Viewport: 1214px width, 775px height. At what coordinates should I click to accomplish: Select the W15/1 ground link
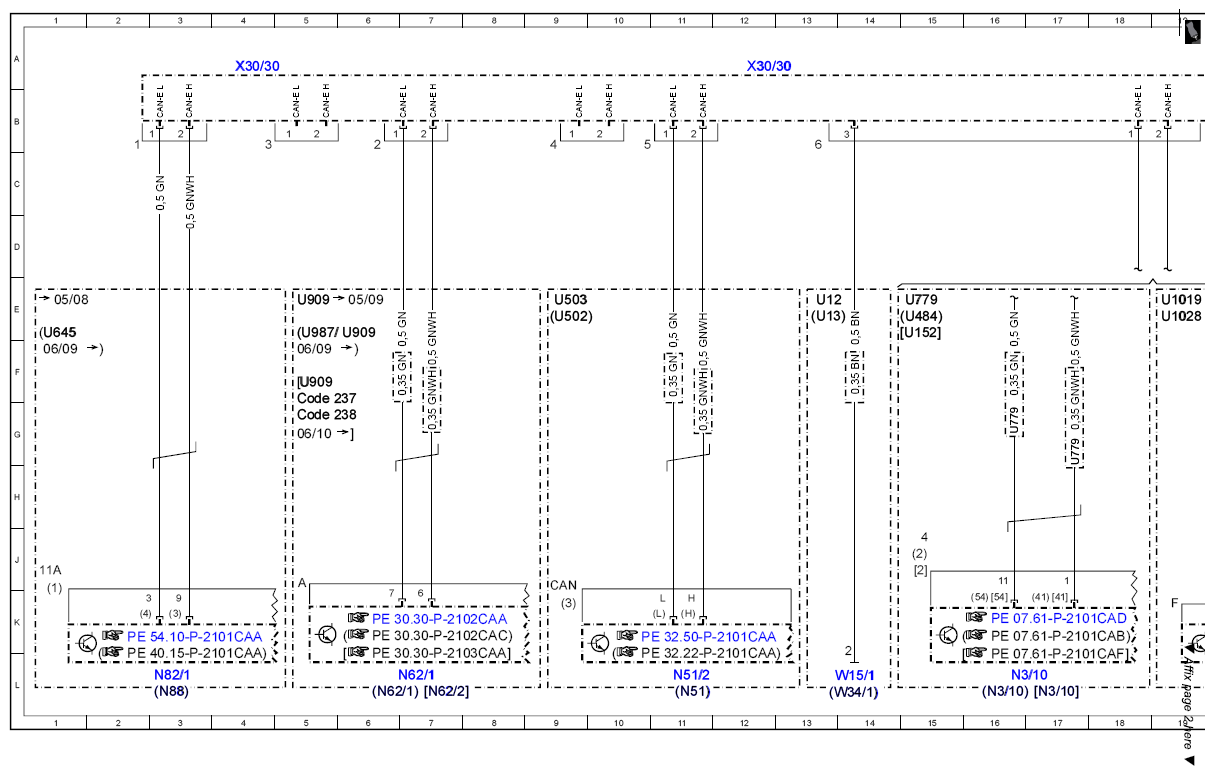click(856, 675)
